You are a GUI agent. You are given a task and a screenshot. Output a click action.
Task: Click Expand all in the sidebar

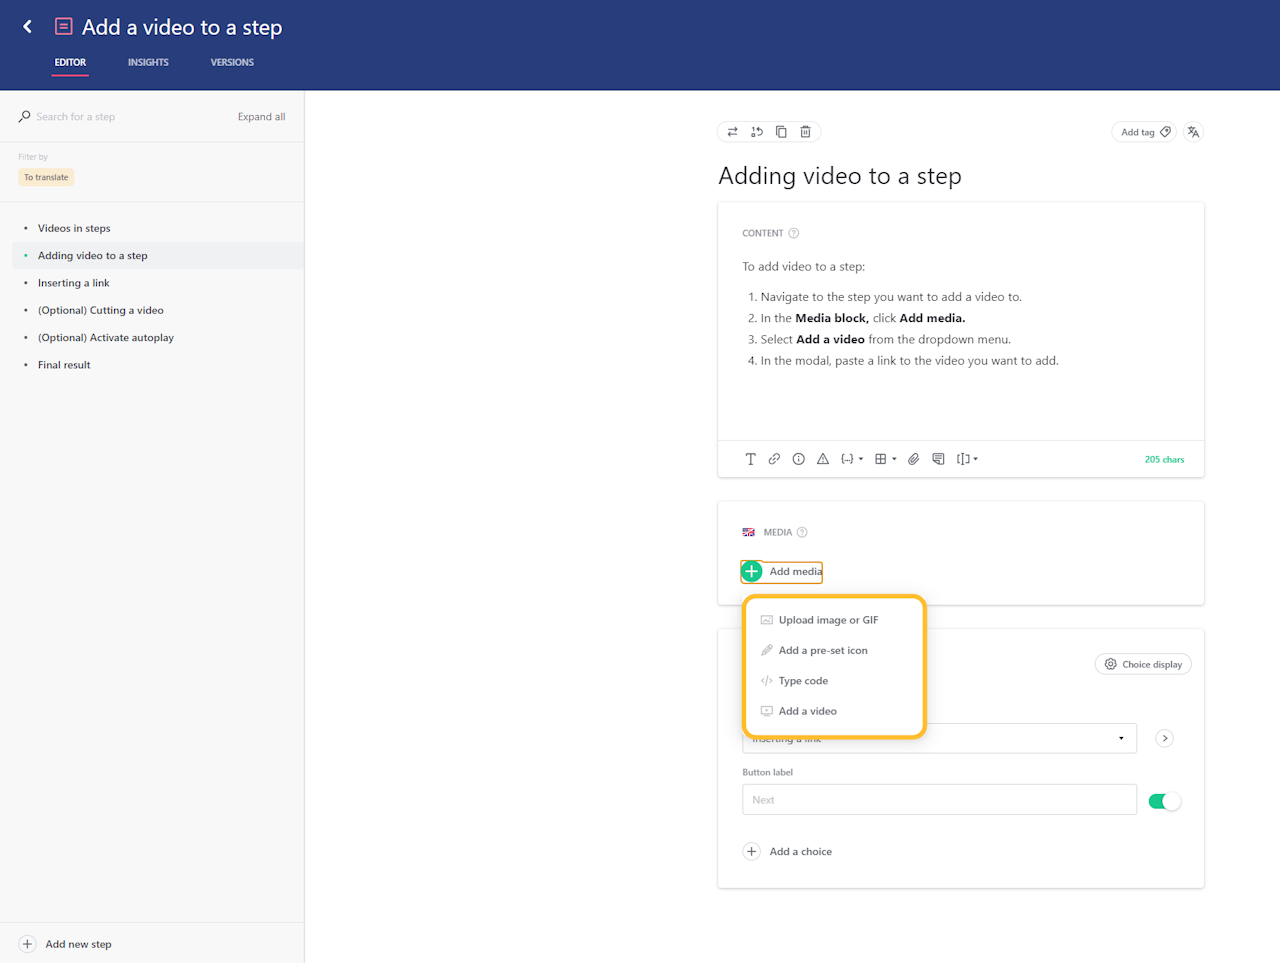click(261, 117)
